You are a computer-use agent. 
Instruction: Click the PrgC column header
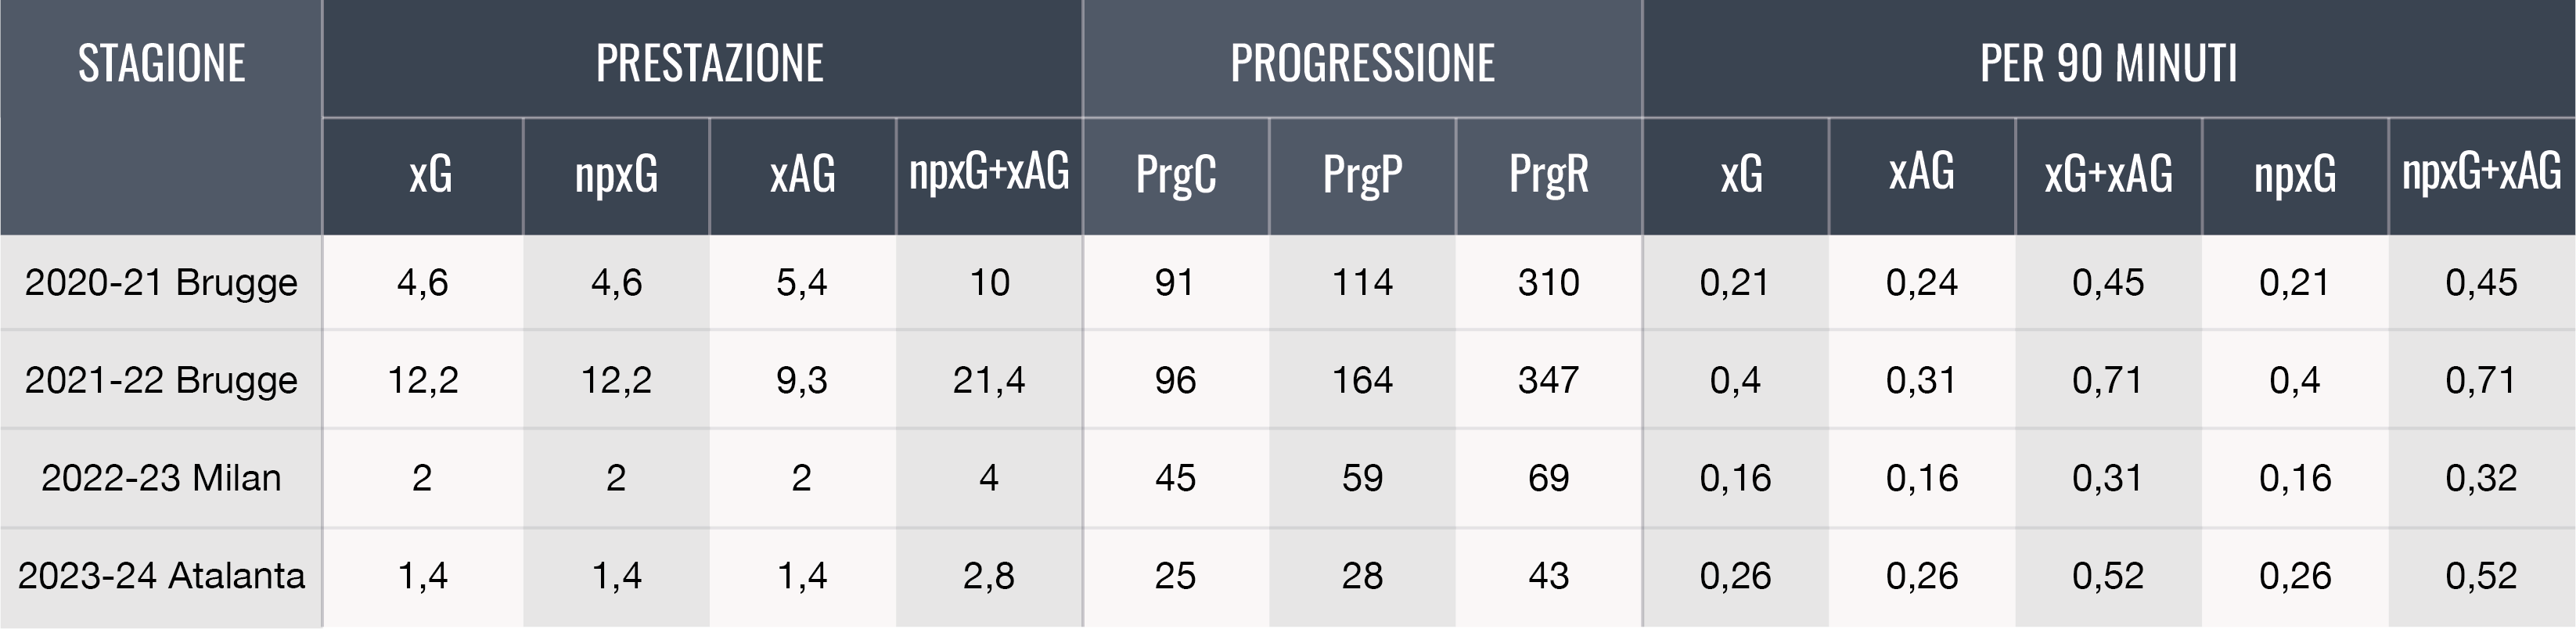(1175, 174)
